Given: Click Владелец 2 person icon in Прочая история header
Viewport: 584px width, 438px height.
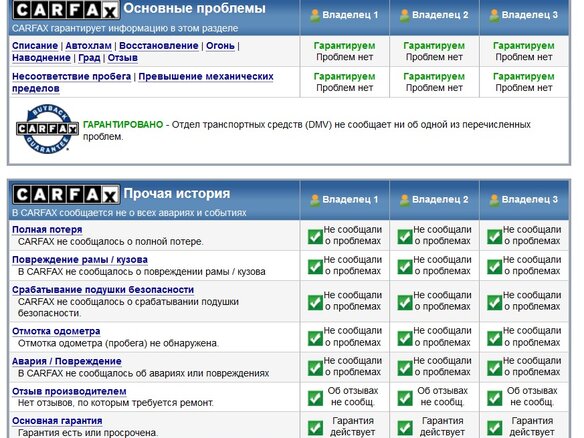Looking at the screenshot, I should [404, 200].
